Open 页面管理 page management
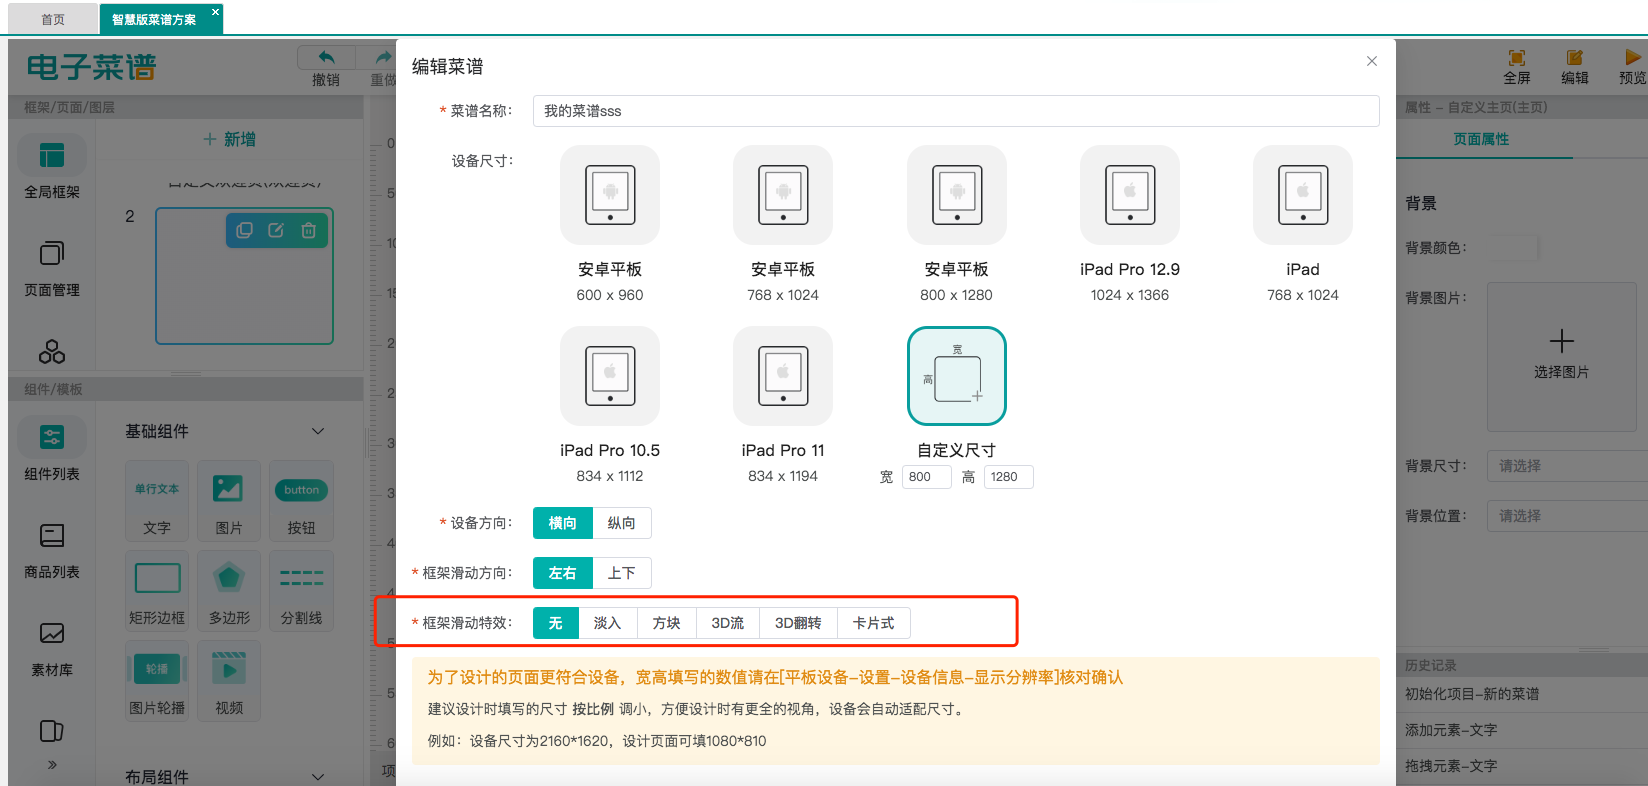Image resolution: width=1648 pixels, height=786 pixels. point(52,265)
